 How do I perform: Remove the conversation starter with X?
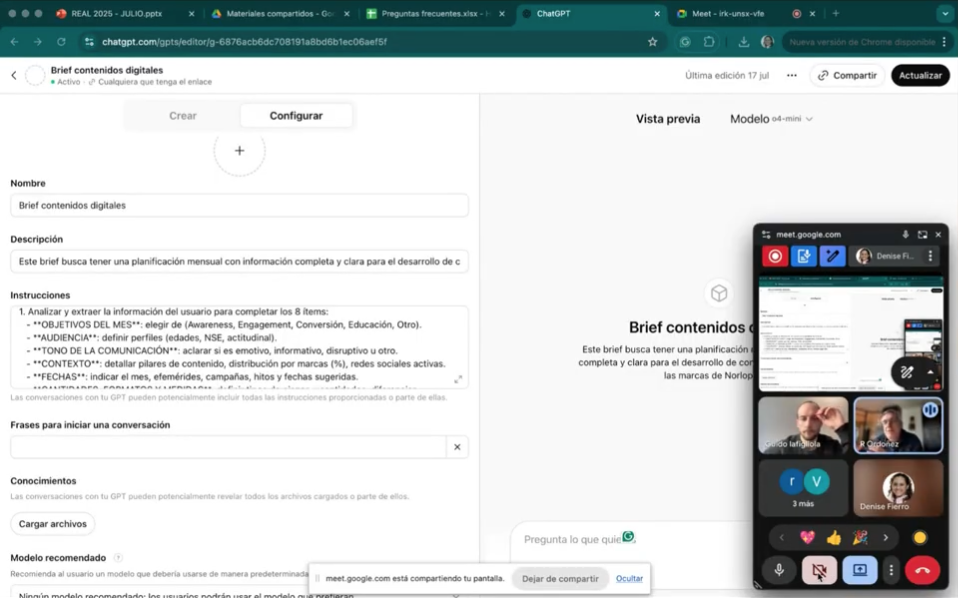click(x=457, y=447)
